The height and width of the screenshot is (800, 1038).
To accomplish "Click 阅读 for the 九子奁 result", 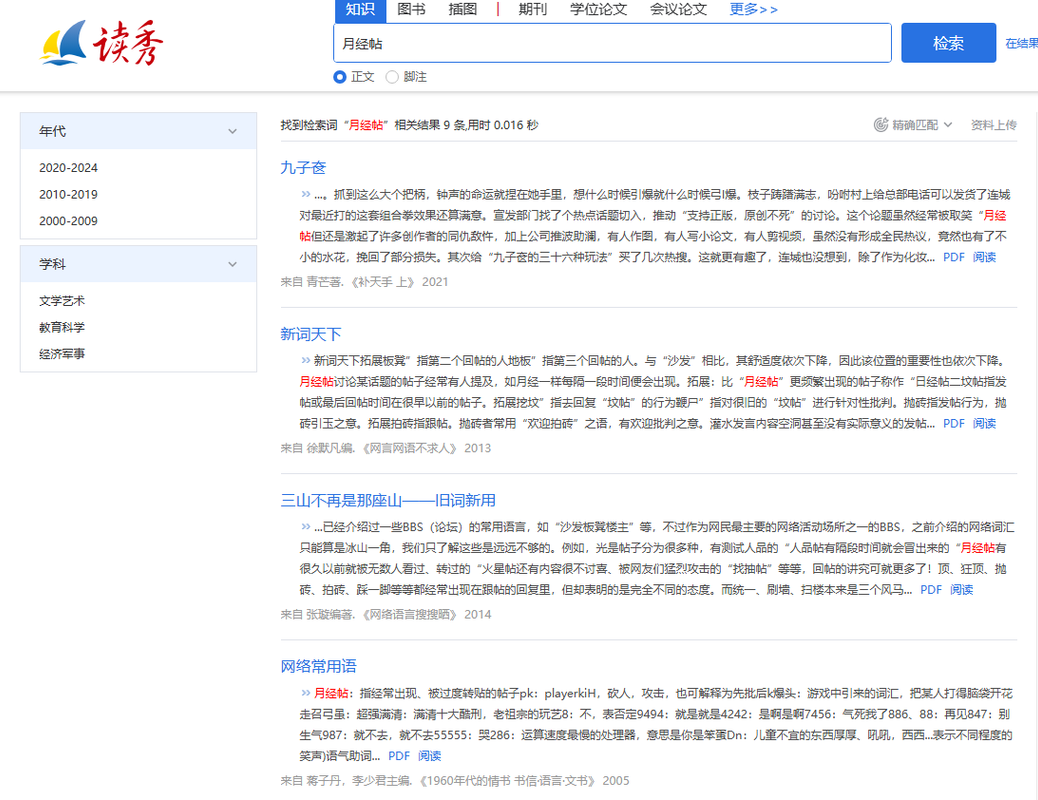I will coord(984,257).
